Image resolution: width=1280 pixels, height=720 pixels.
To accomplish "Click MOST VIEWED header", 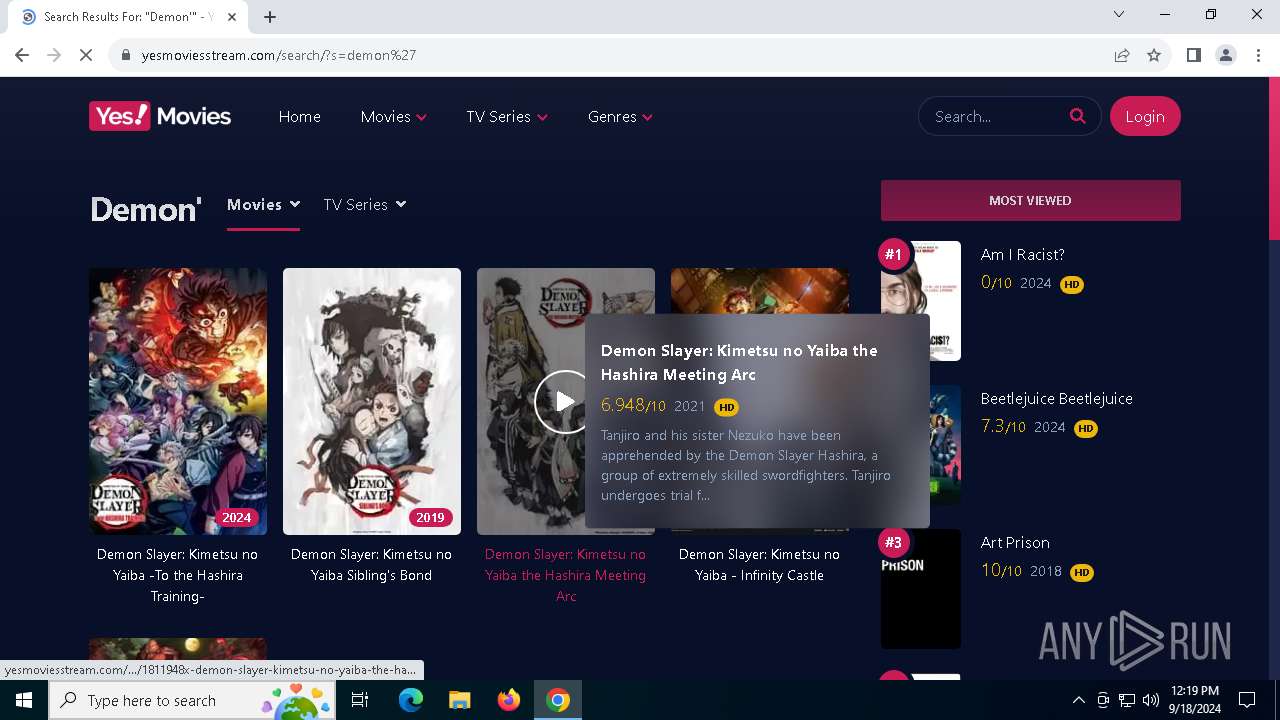I will pos(1030,200).
